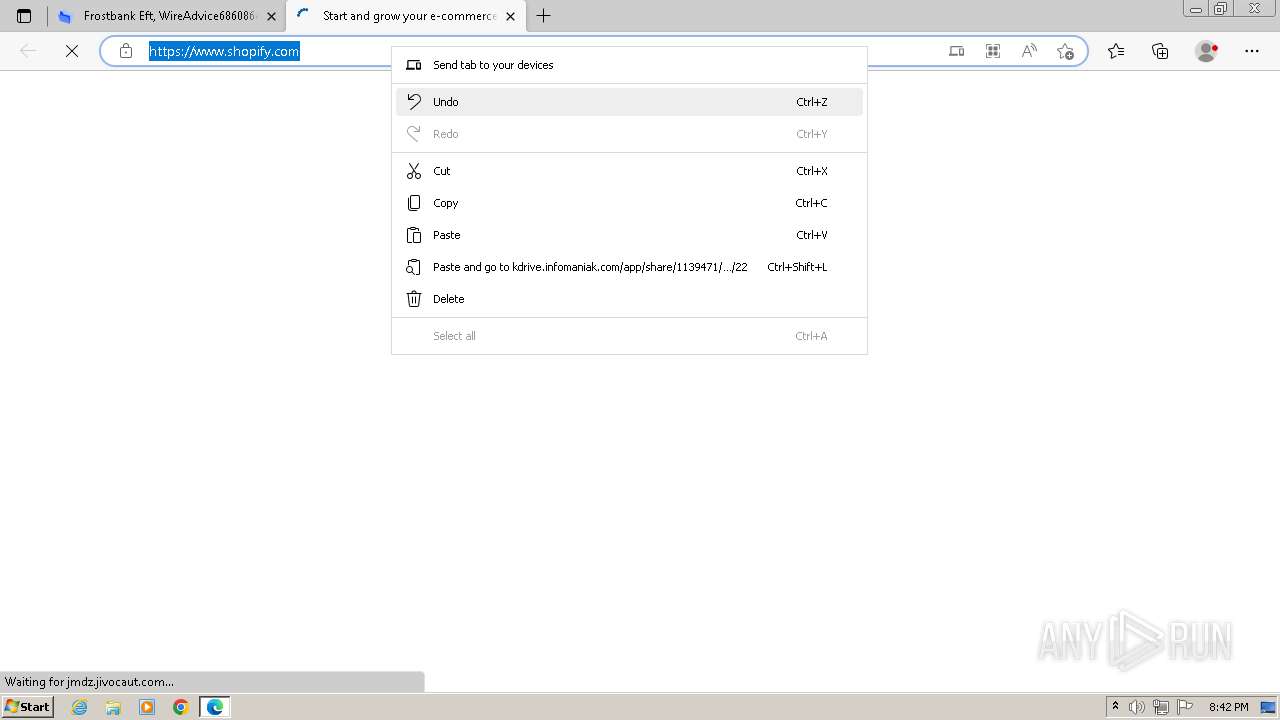
Task: Choose Send tab to your devices
Action: (629, 65)
